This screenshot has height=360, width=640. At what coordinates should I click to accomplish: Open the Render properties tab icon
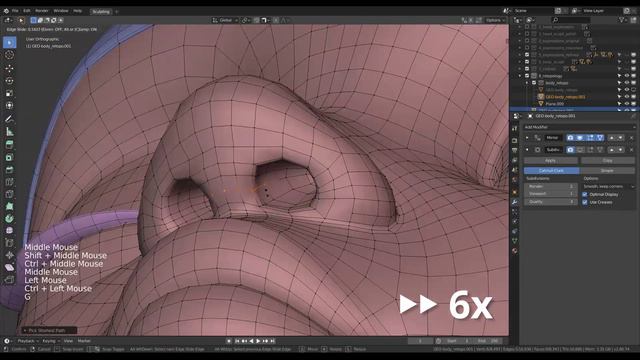pyautogui.click(x=515, y=140)
